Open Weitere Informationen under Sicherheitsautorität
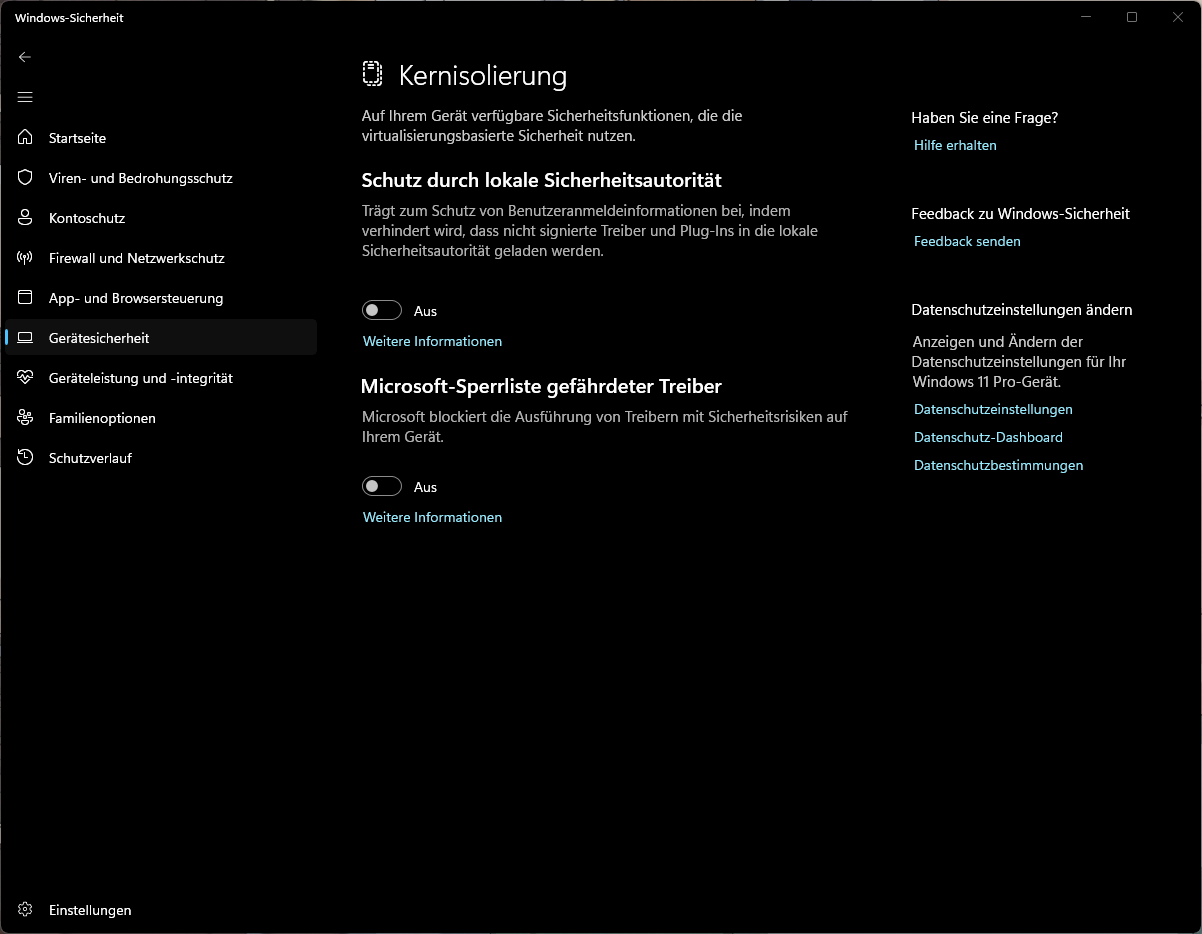This screenshot has width=1202, height=934. tap(432, 341)
